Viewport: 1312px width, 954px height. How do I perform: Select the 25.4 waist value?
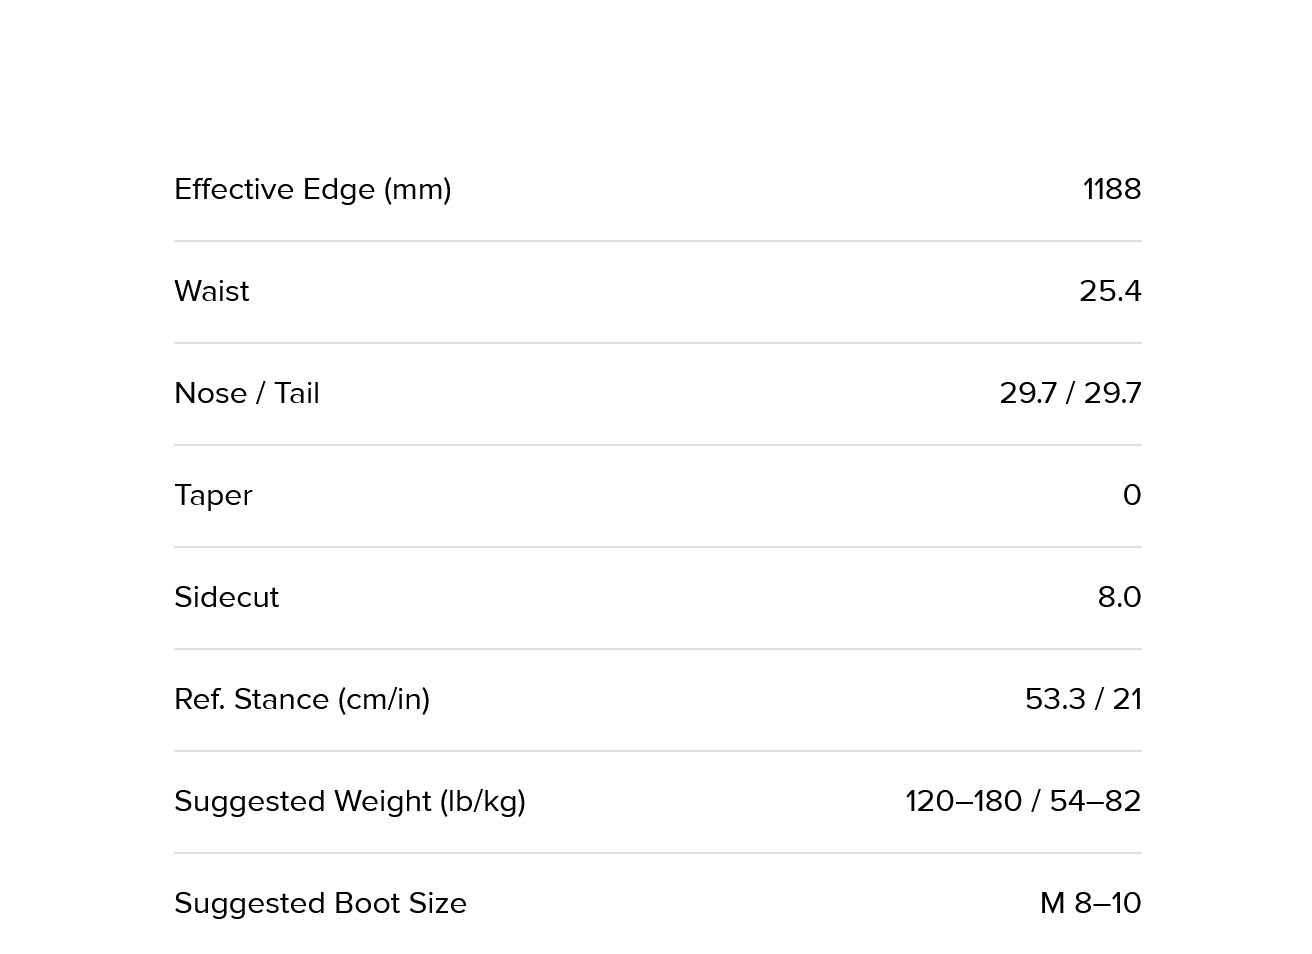click(1109, 291)
